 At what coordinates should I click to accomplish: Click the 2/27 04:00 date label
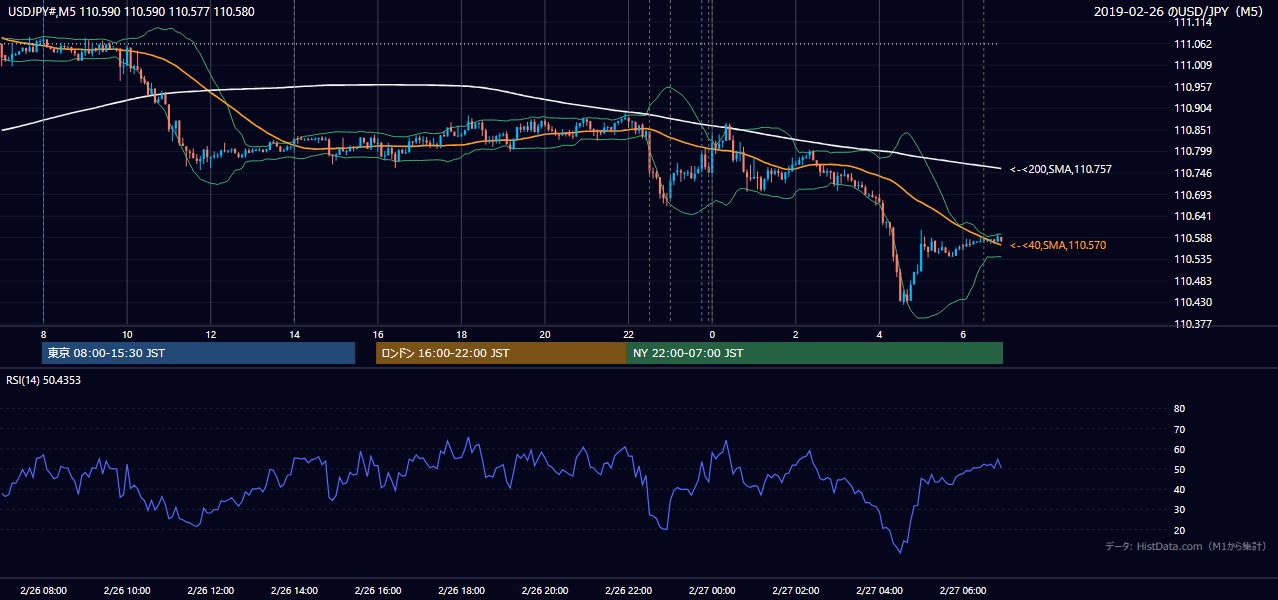tap(879, 591)
